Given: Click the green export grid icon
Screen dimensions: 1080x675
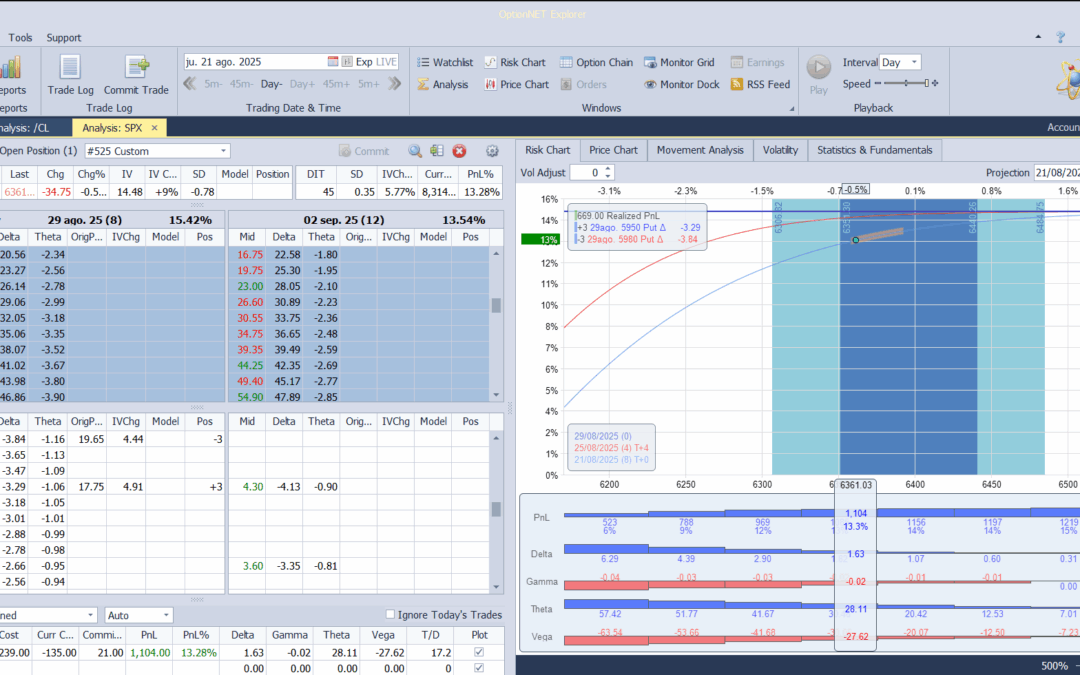Looking at the screenshot, I should click(x=437, y=151).
